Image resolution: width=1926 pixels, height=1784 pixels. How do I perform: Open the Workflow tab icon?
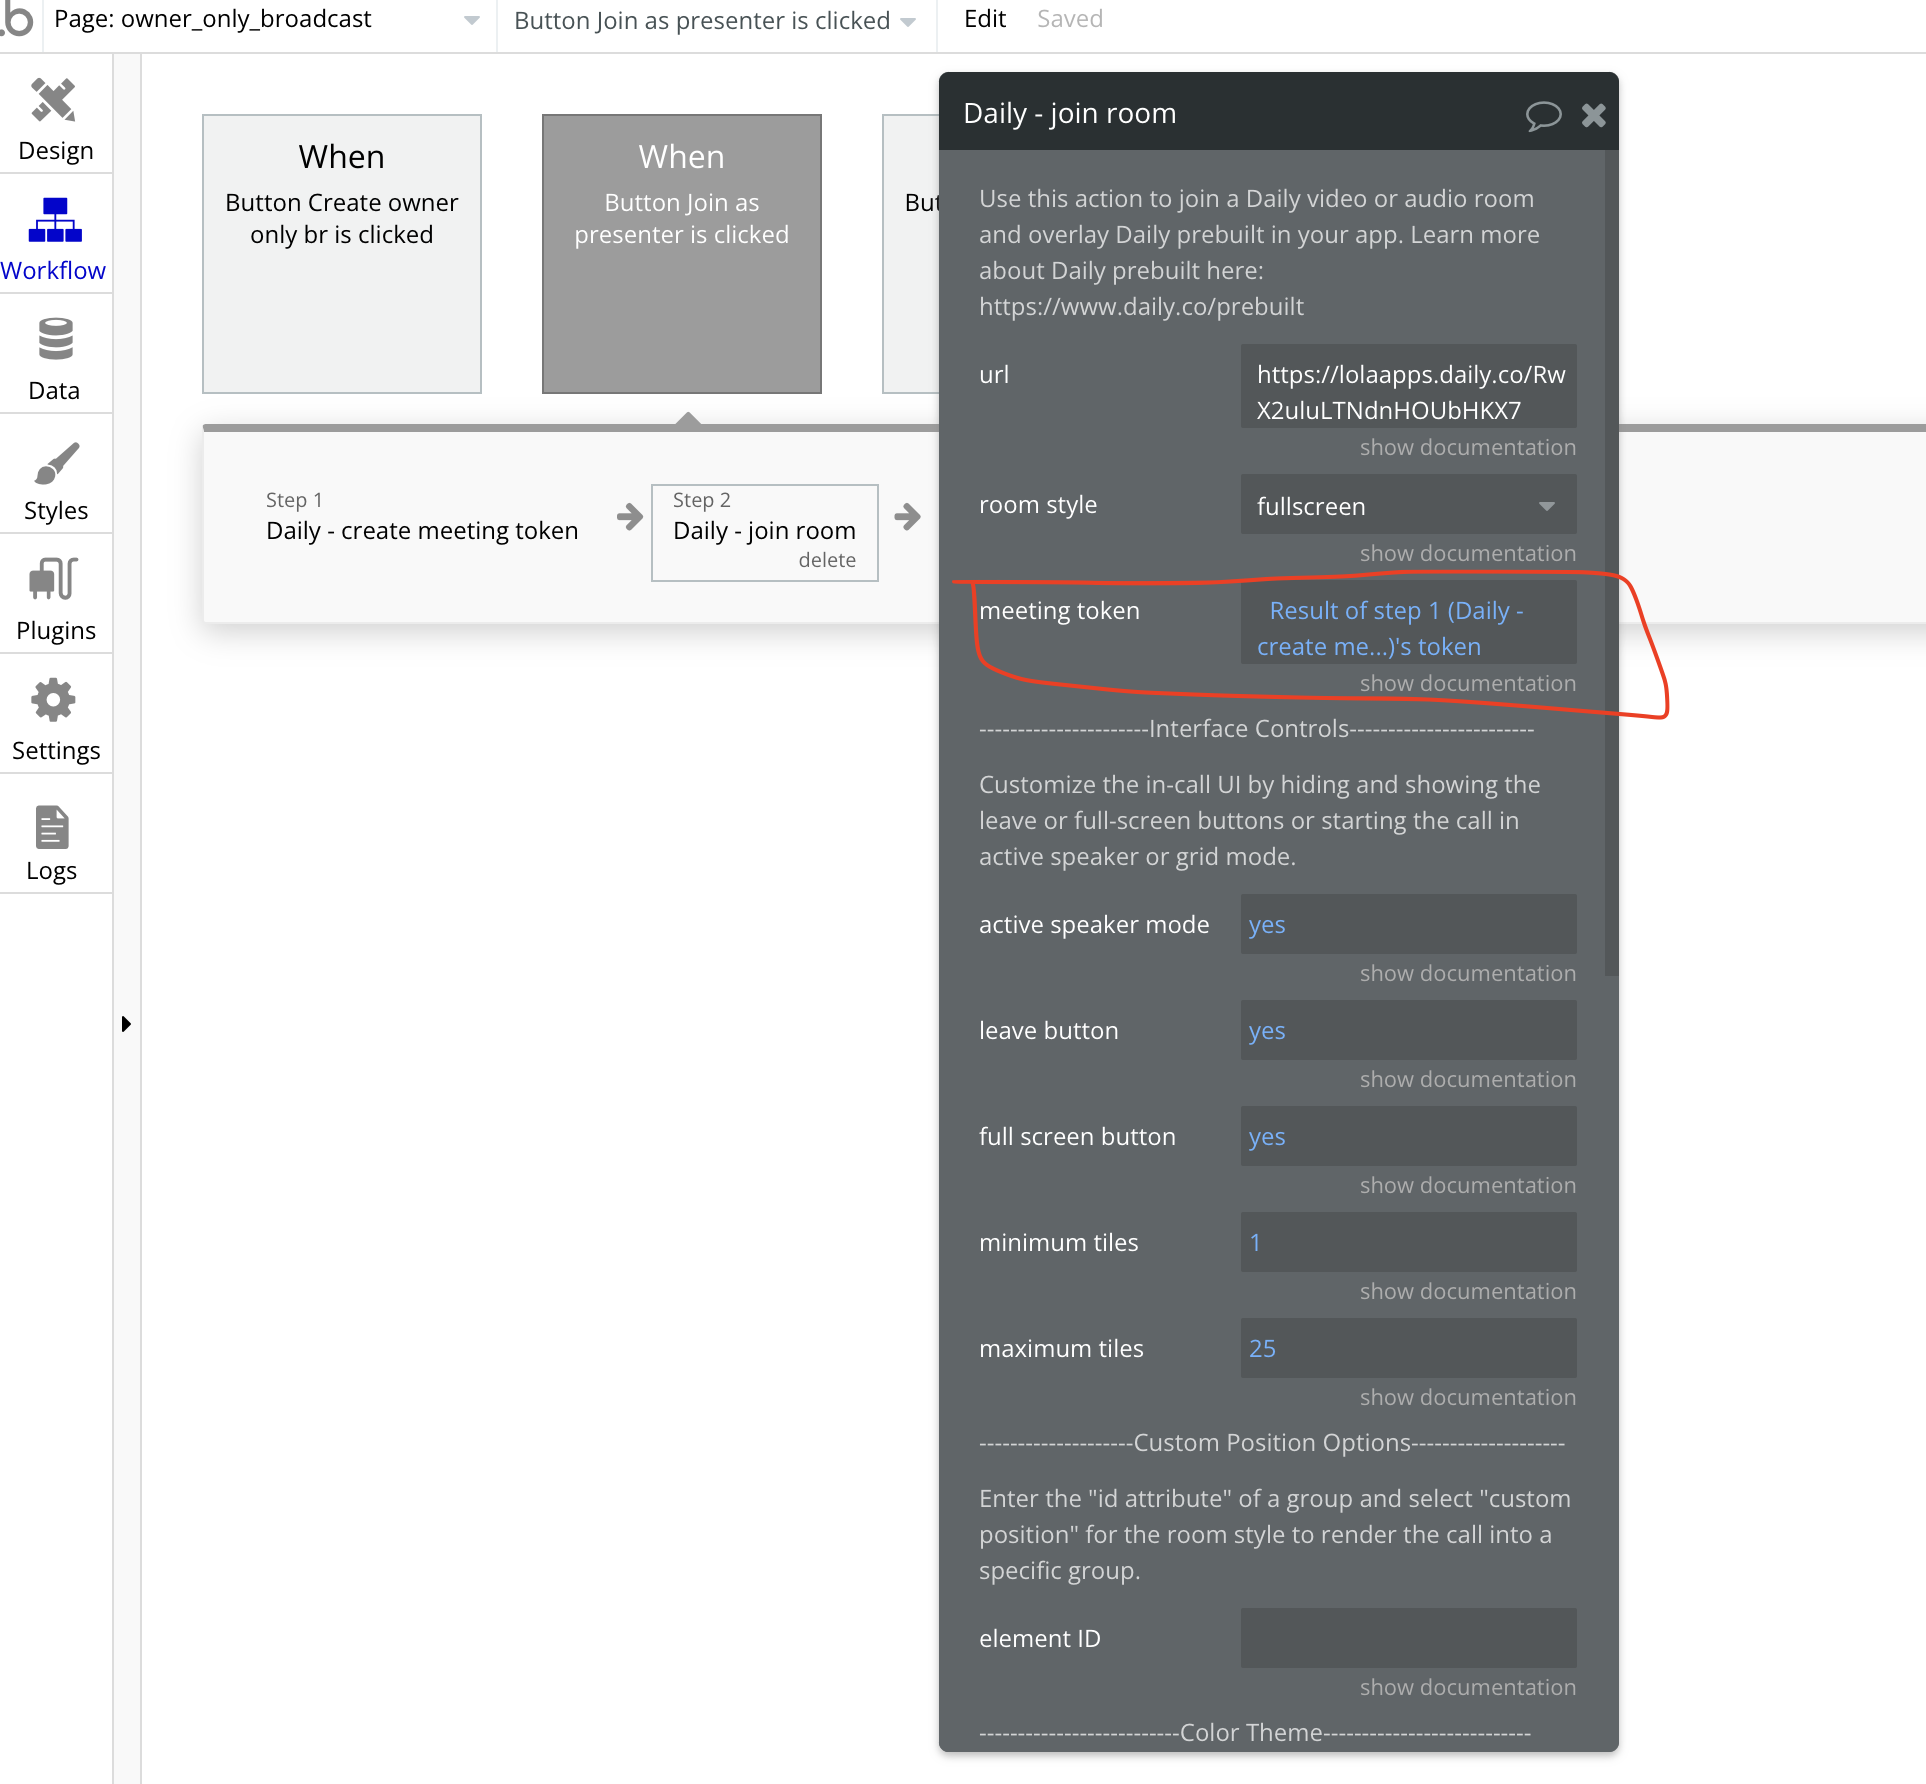point(54,220)
